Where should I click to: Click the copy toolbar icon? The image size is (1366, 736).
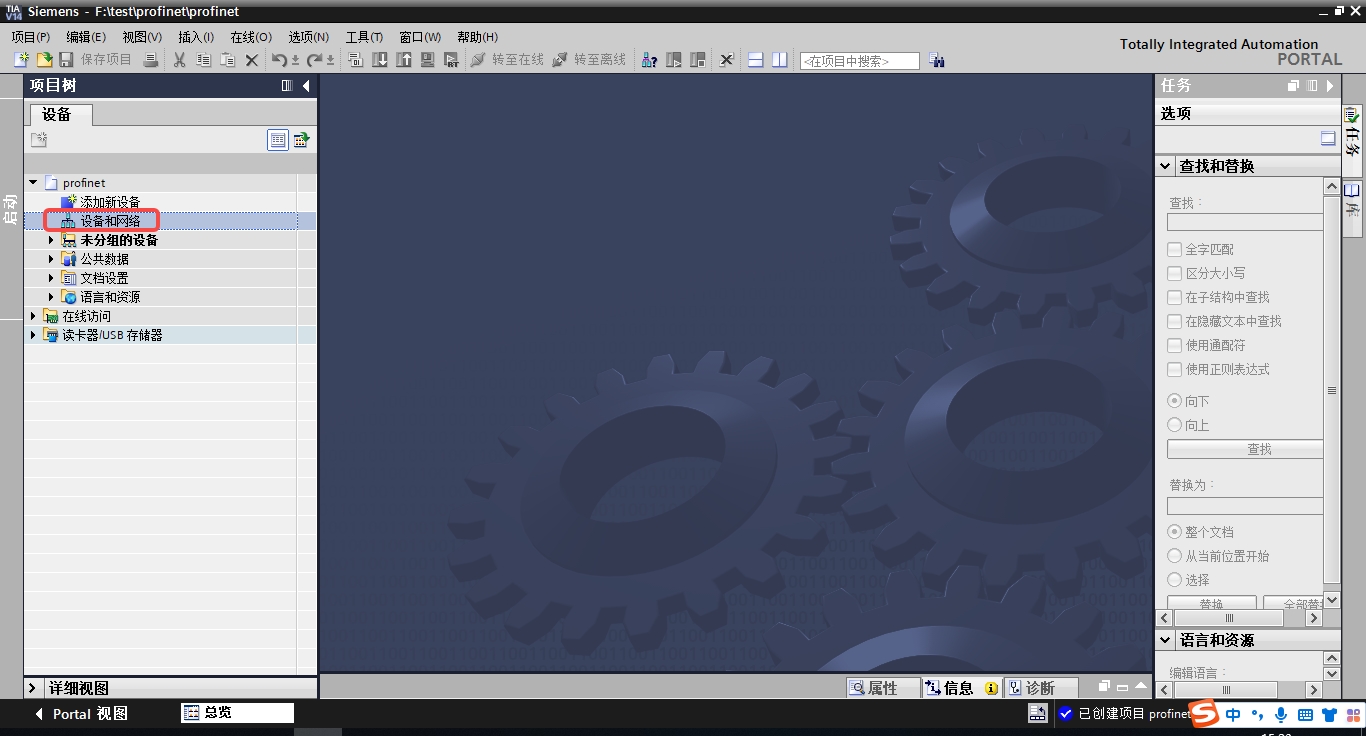point(203,60)
